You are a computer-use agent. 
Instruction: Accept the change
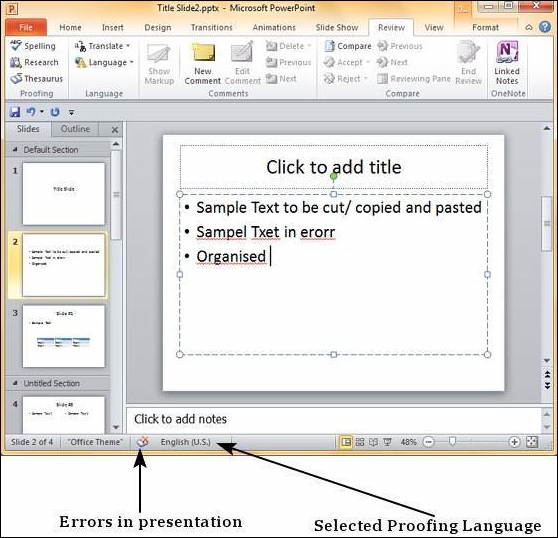pyautogui.click(x=347, y=62)
